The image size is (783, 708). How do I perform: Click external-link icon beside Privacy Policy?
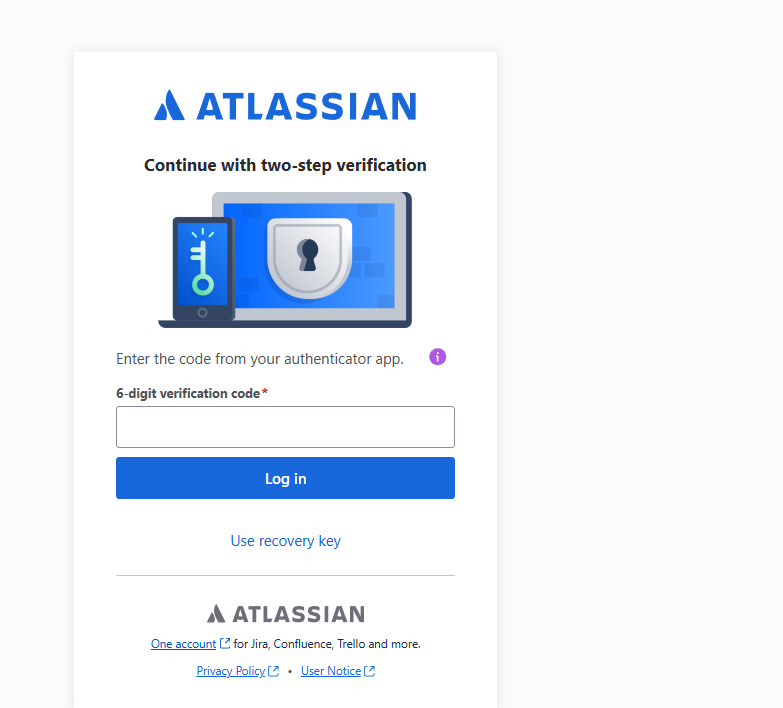(x=273, y=671)
